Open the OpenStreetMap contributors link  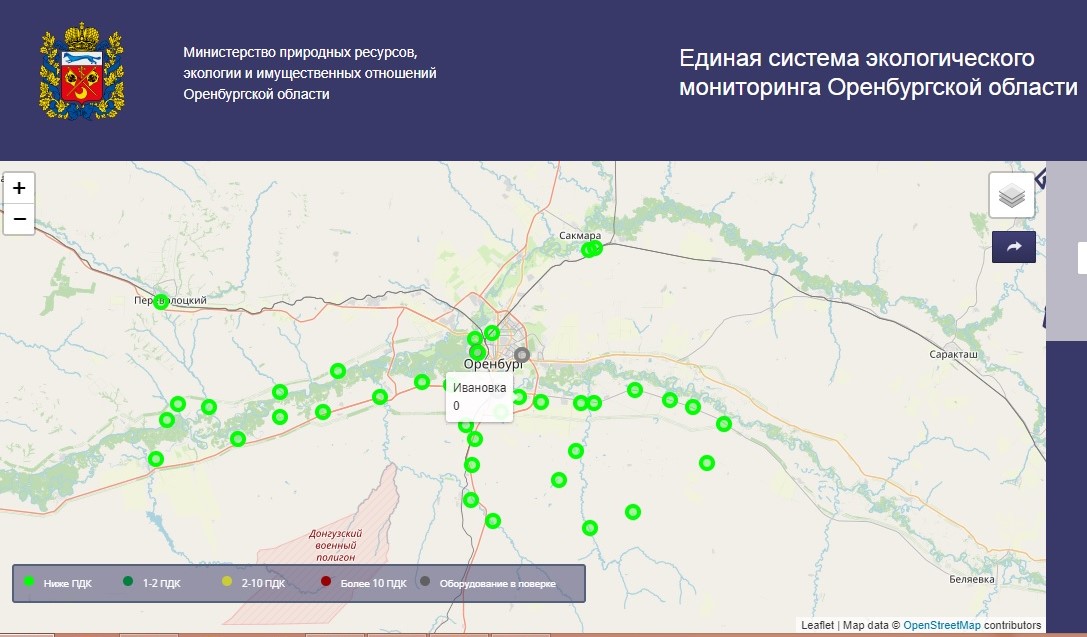pyautogui.click(x=943, y=625)
